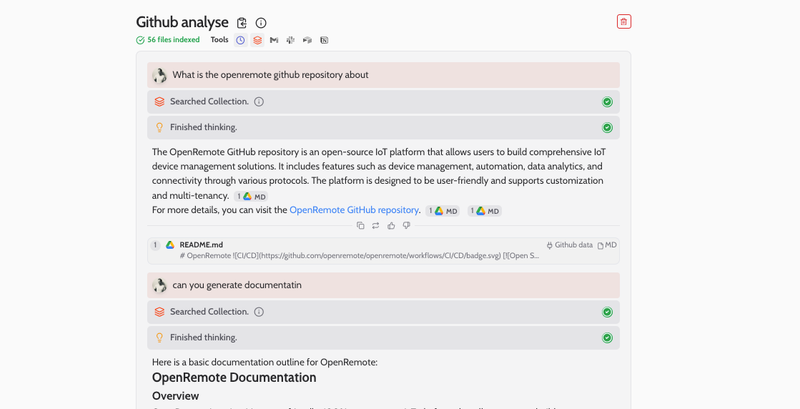
Task: Expand Searched Collection under the openremote repository question
Action: [x=384, y=101]
